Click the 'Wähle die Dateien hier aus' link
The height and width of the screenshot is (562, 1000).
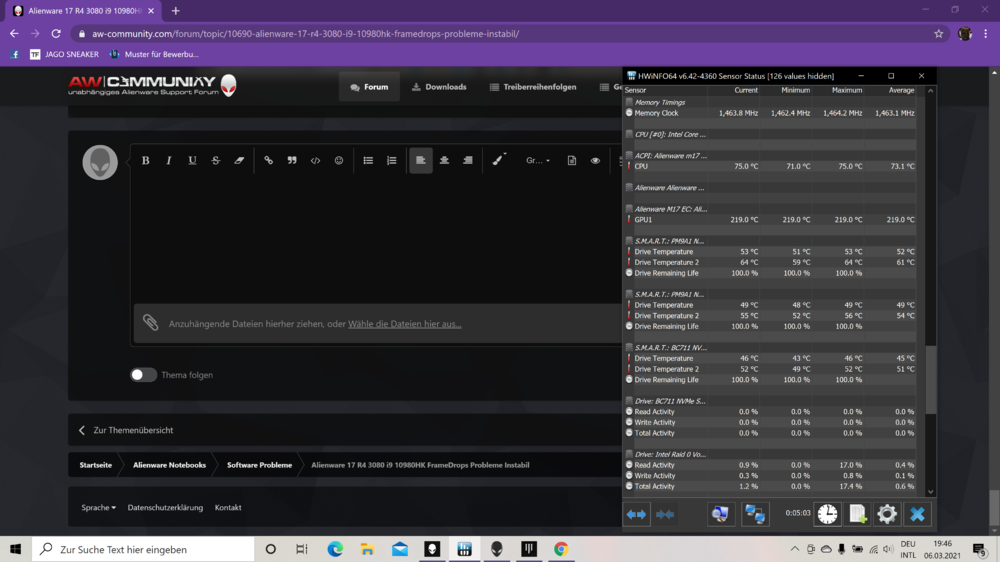tap(404, 324)
